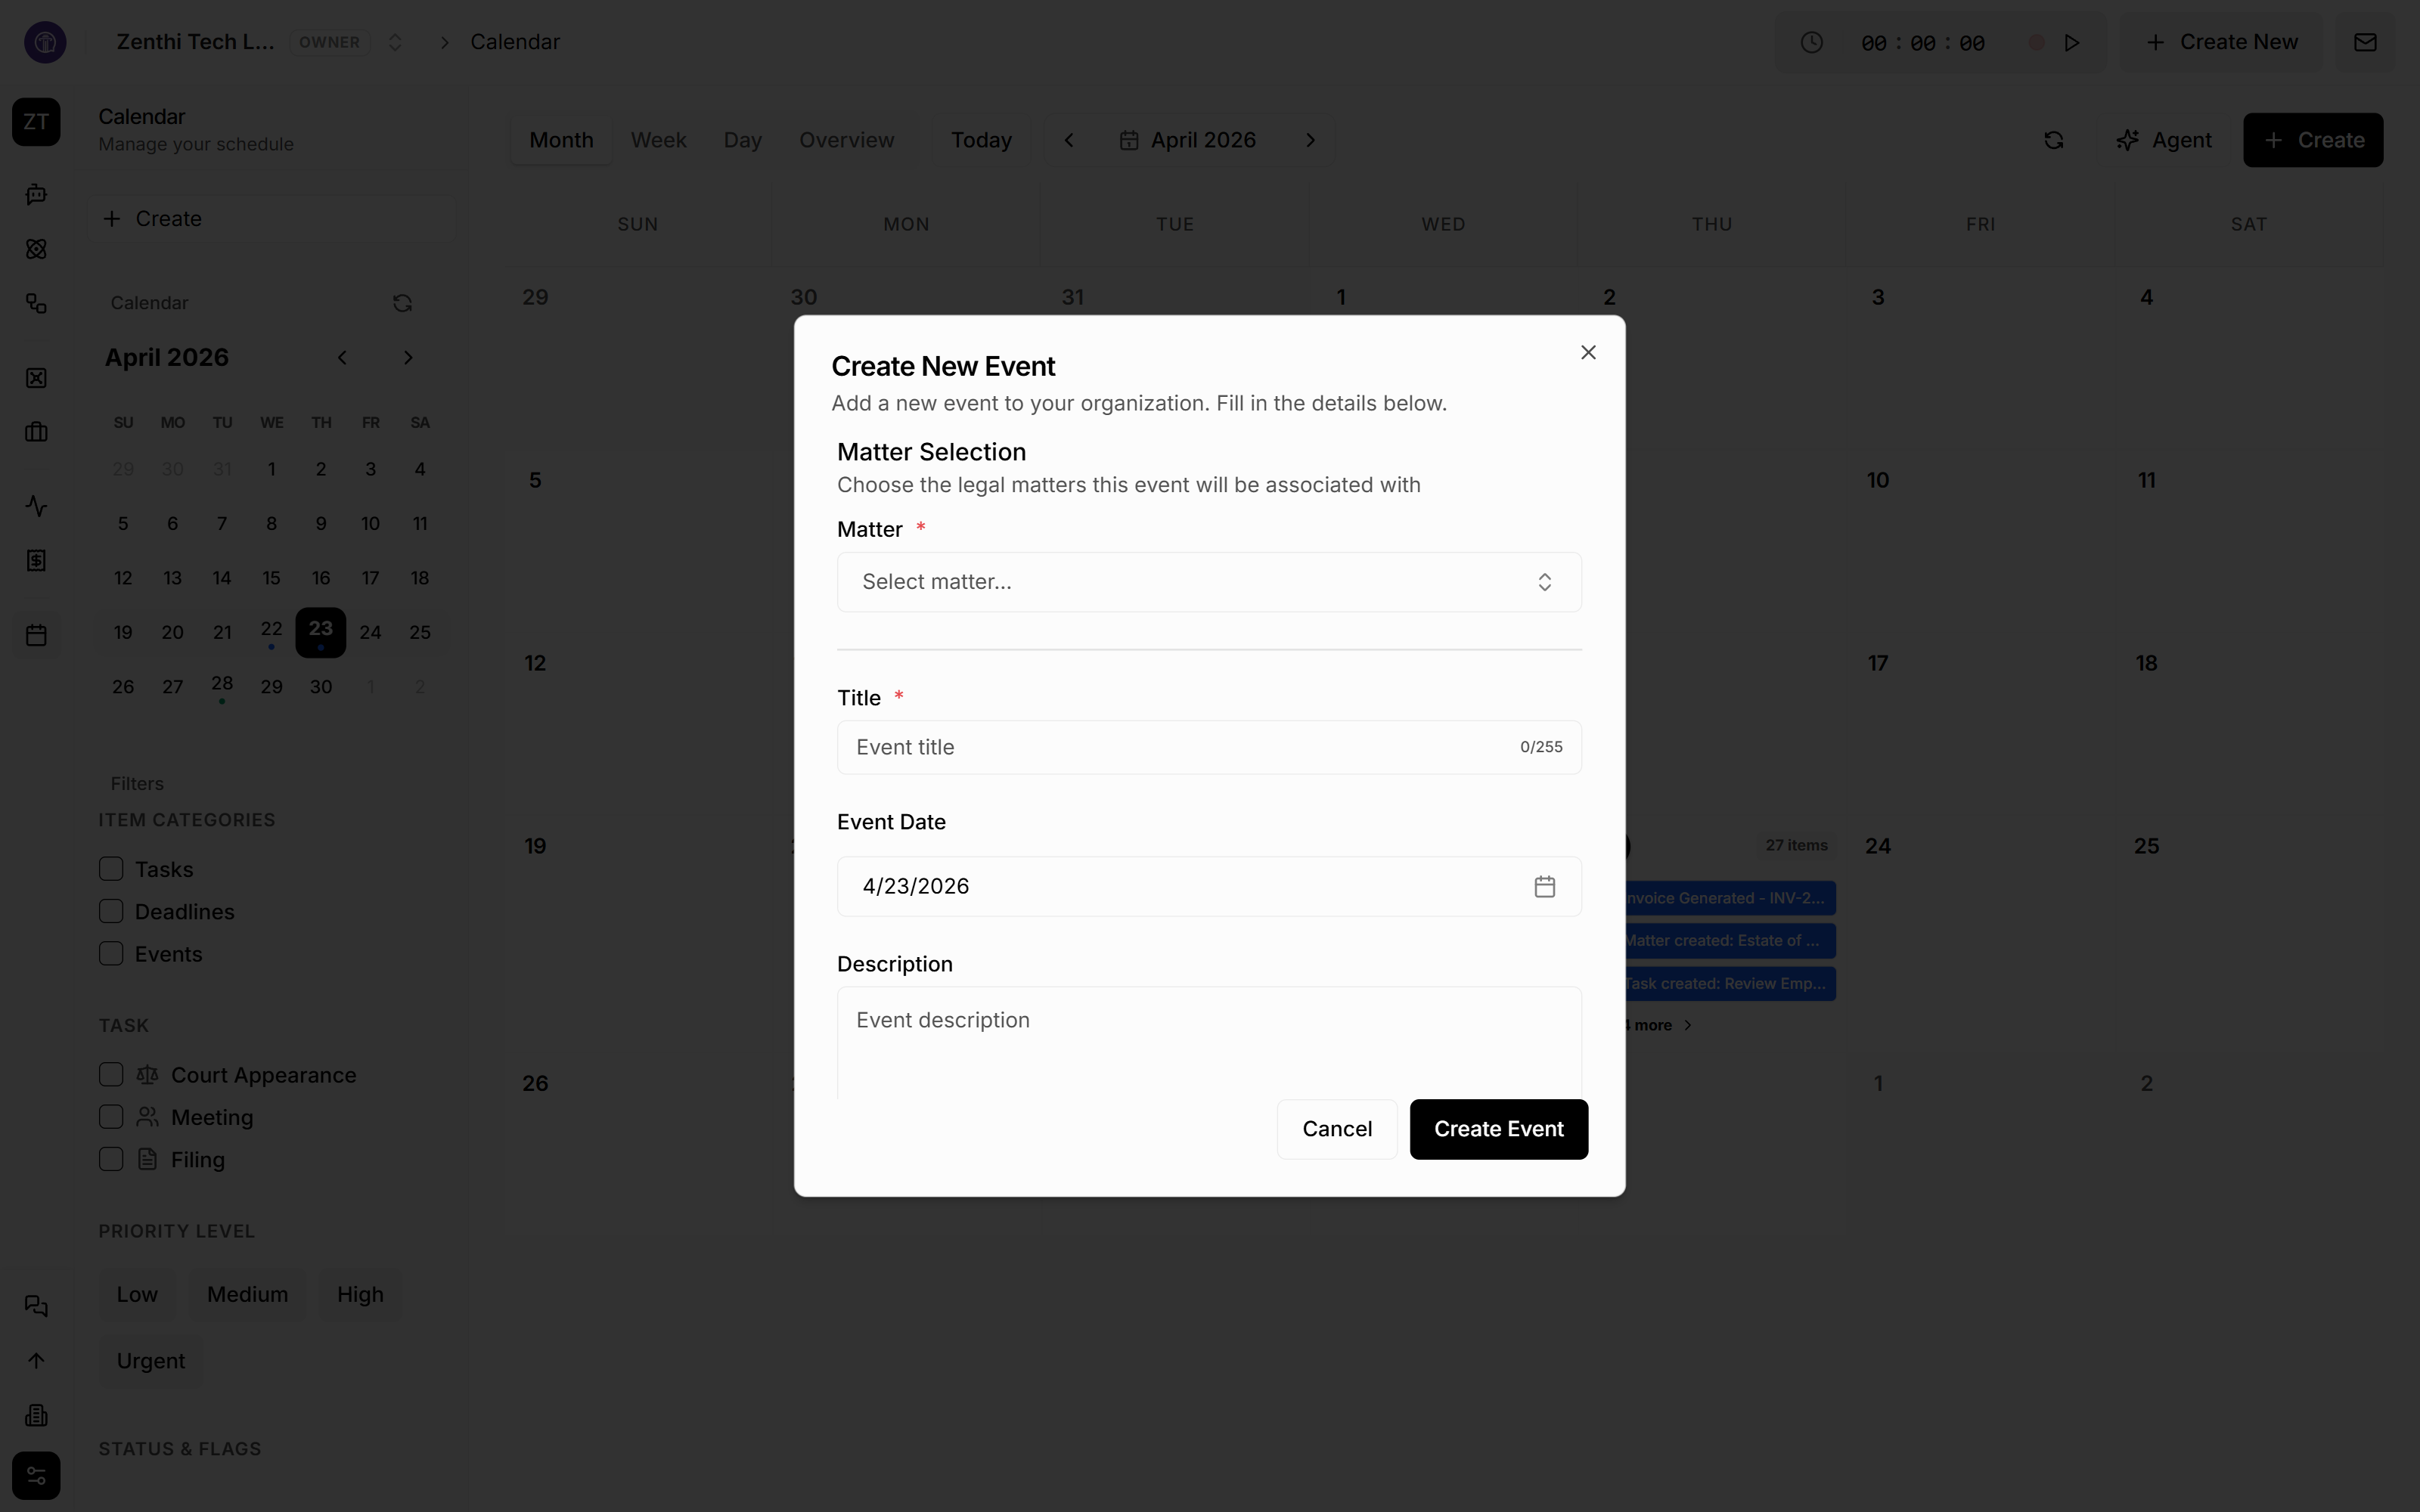Cancel the new event dialog
Viewport: 2420px width, 1512px height.
(x=1337, y=1129)
